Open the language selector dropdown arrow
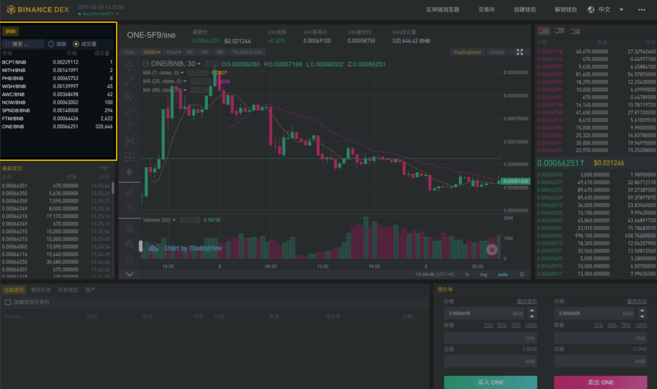The image size is (657, 389). [621, 10]
